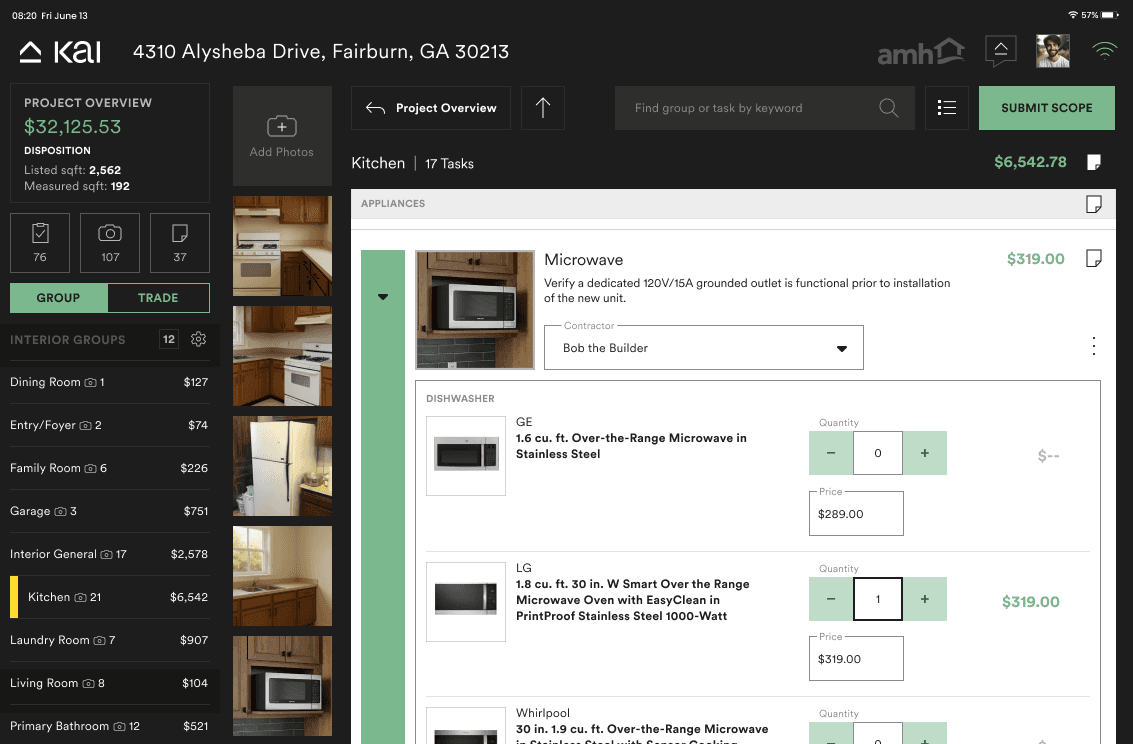The width and height of the screenshot is (1133, 744).
Task: Open the stove and range hood photo thumbnail
Action: pyautogui.click(x=283, y=246)
